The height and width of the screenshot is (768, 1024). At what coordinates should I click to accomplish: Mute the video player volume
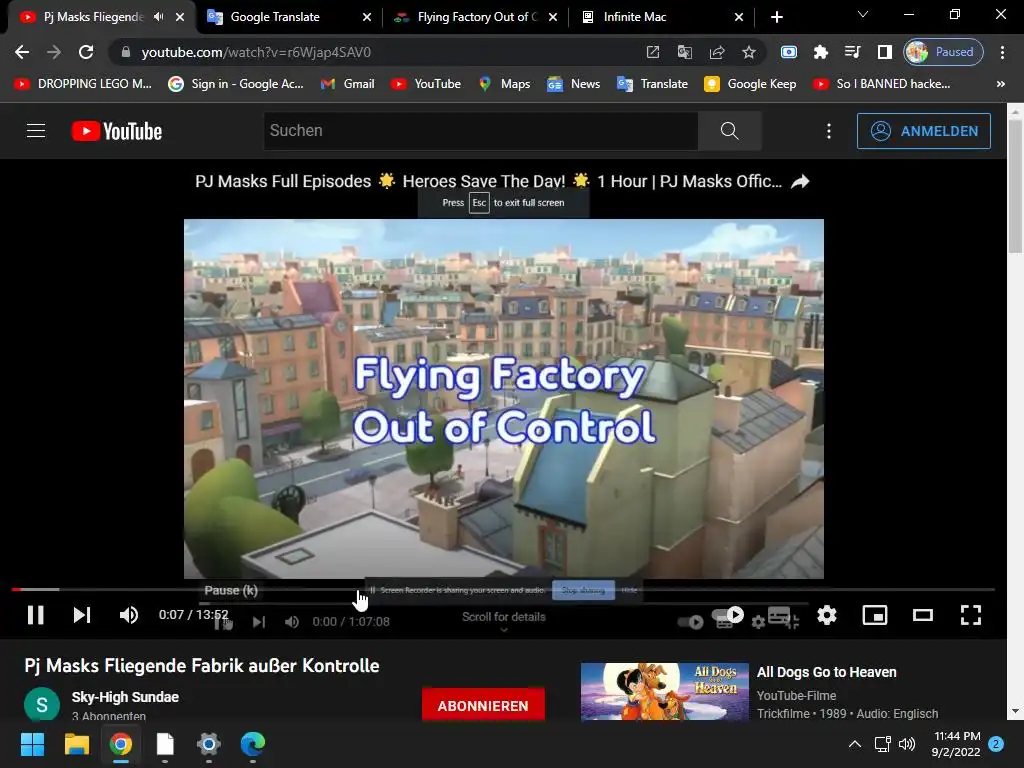click(129, 615)
